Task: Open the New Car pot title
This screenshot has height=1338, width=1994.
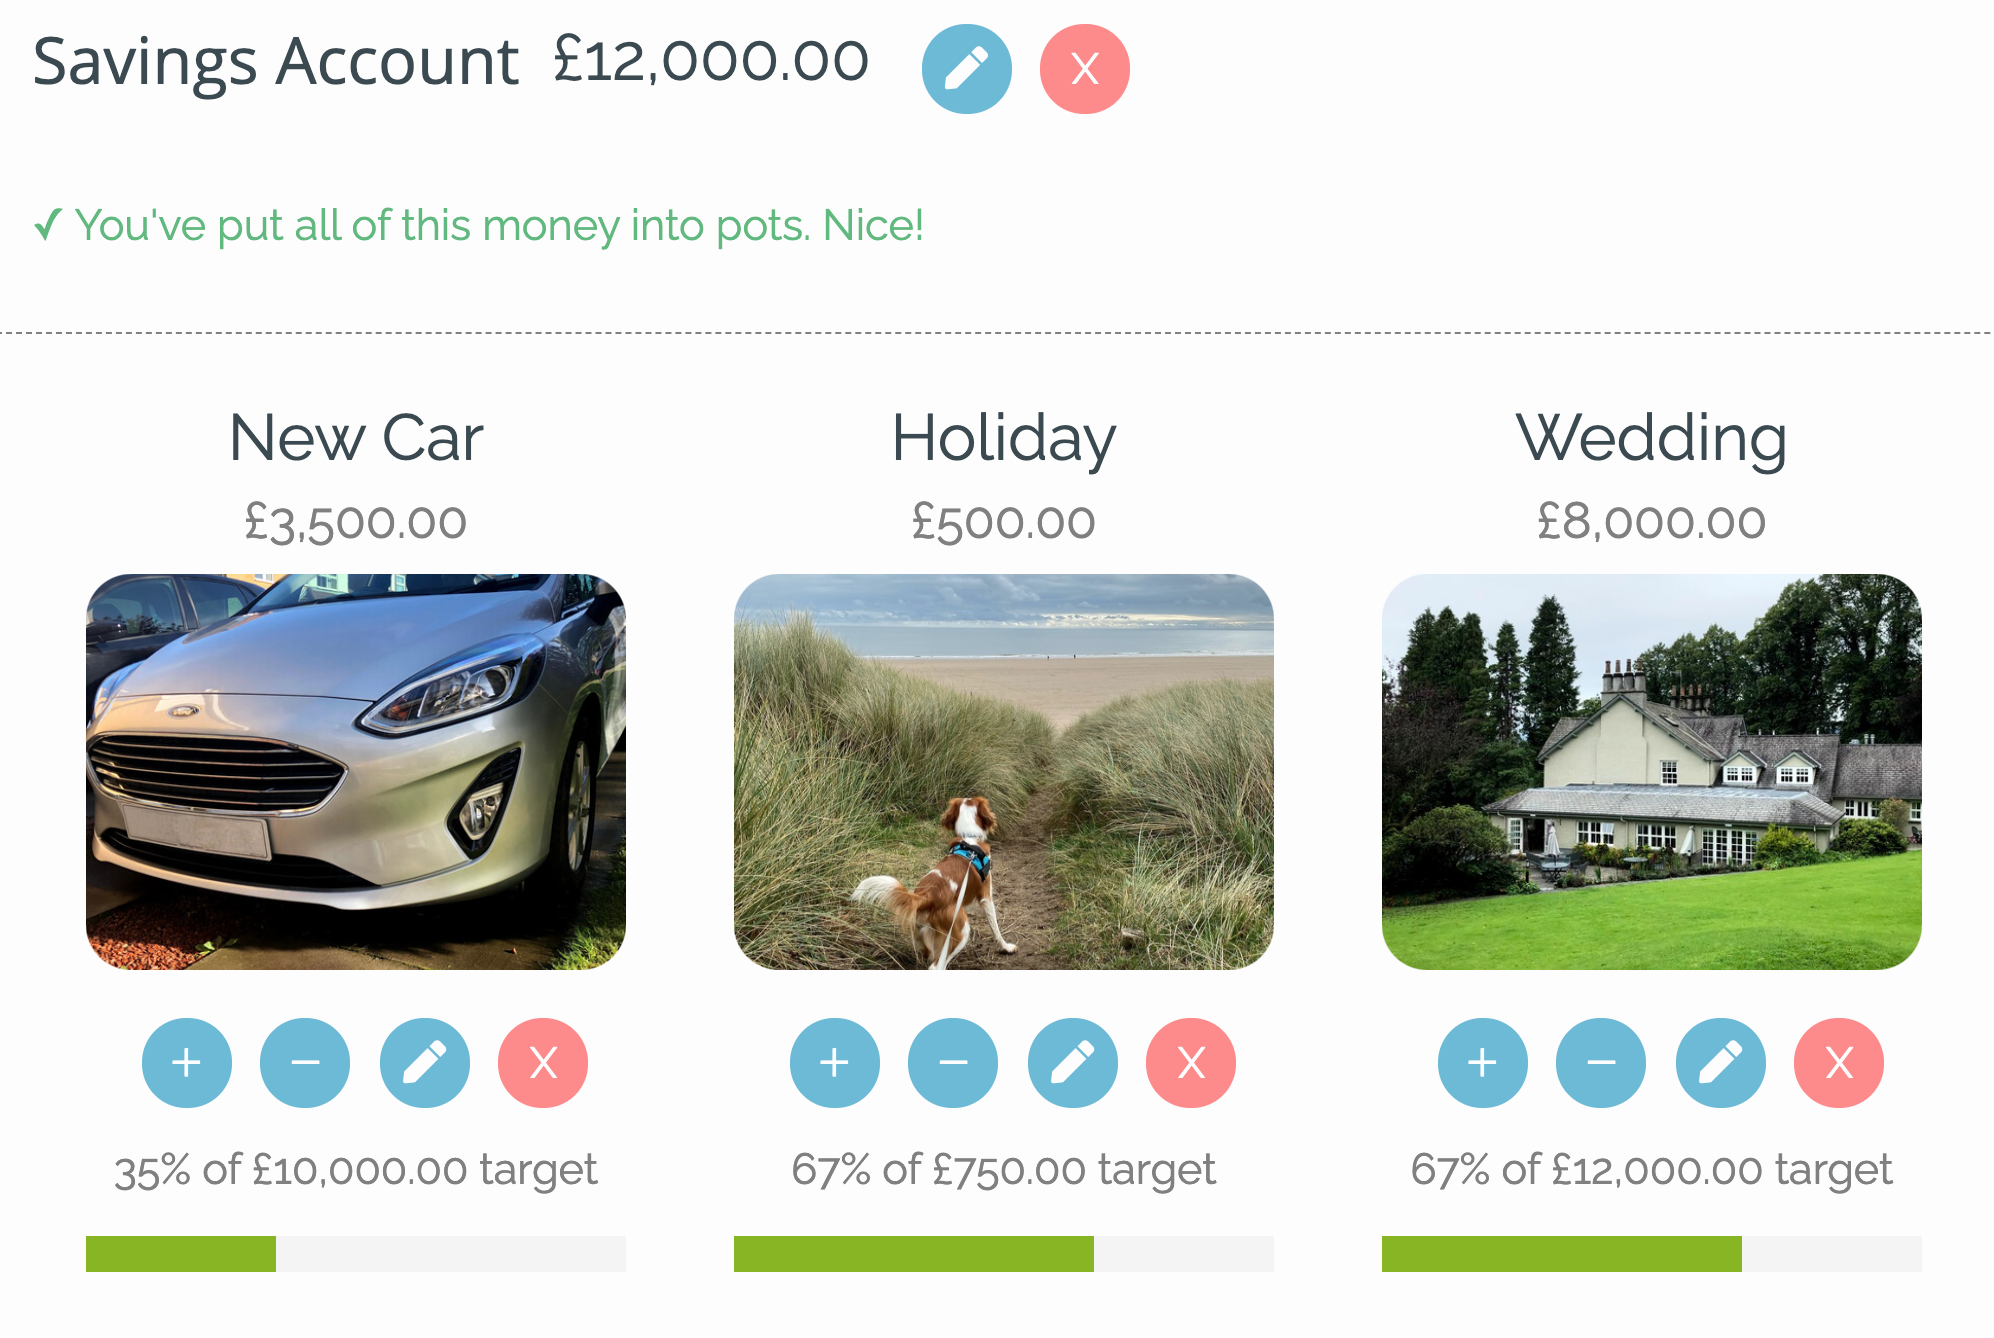Action: coord(355,437)
